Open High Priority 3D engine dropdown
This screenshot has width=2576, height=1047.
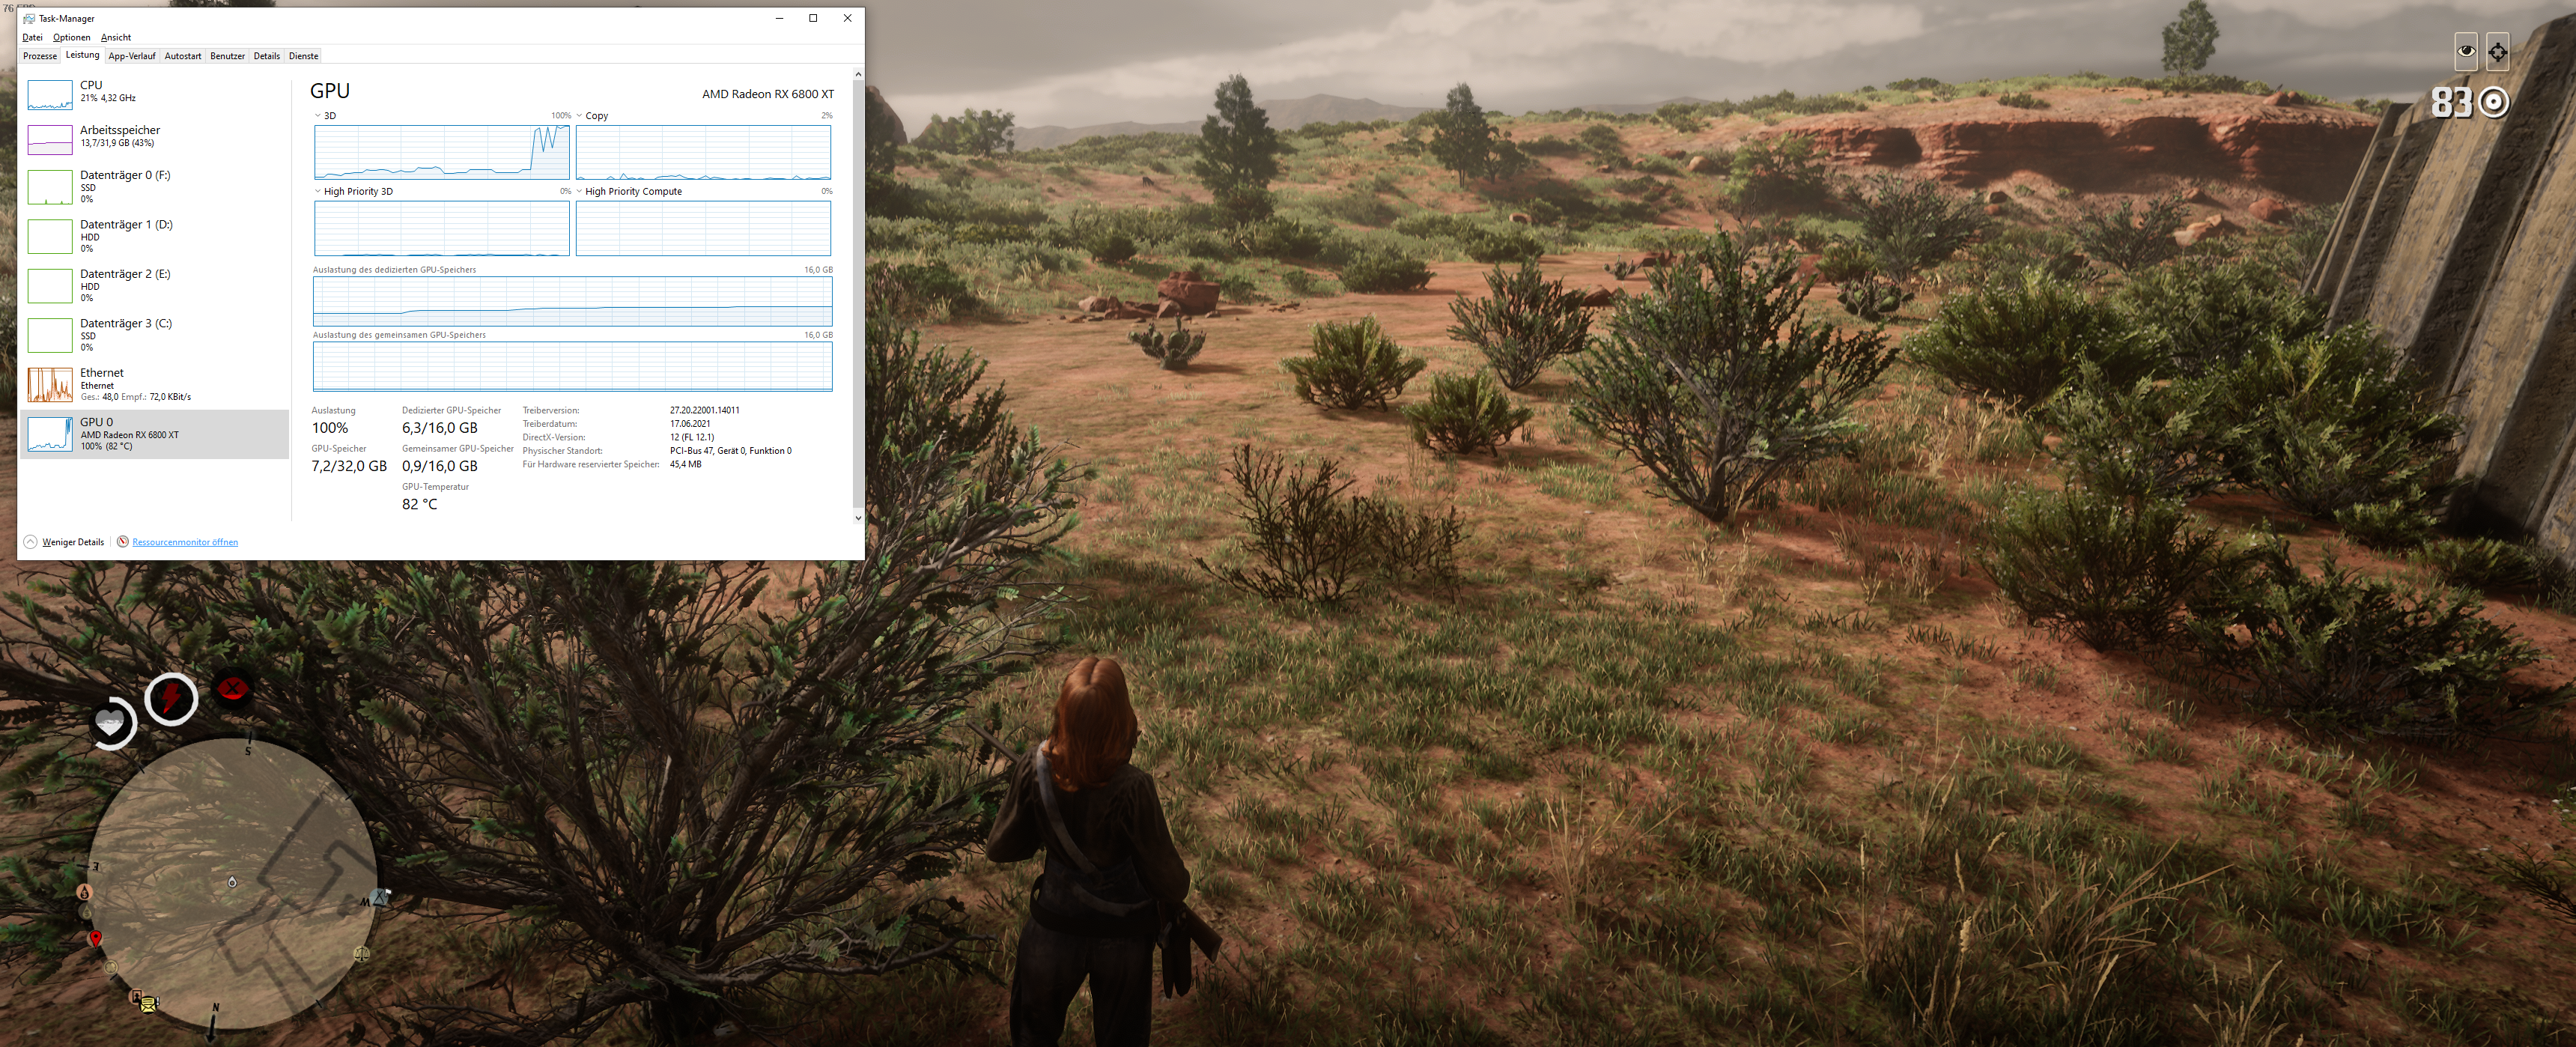(x=318, y=191)
